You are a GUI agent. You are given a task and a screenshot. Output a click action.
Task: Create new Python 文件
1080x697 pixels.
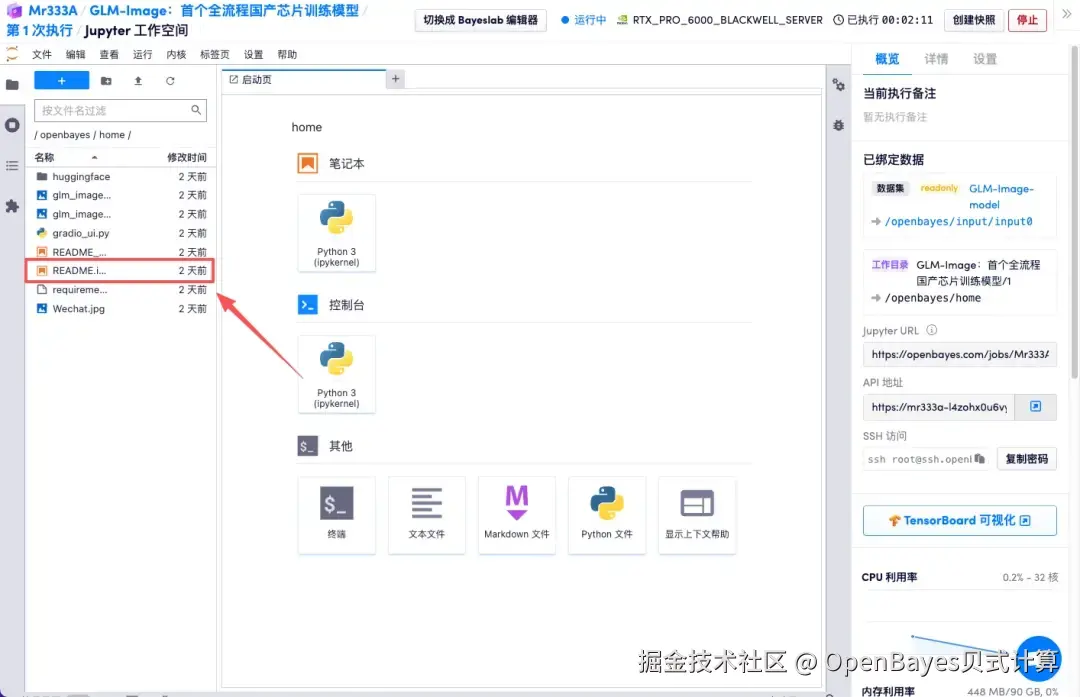(x=607, y=515)
